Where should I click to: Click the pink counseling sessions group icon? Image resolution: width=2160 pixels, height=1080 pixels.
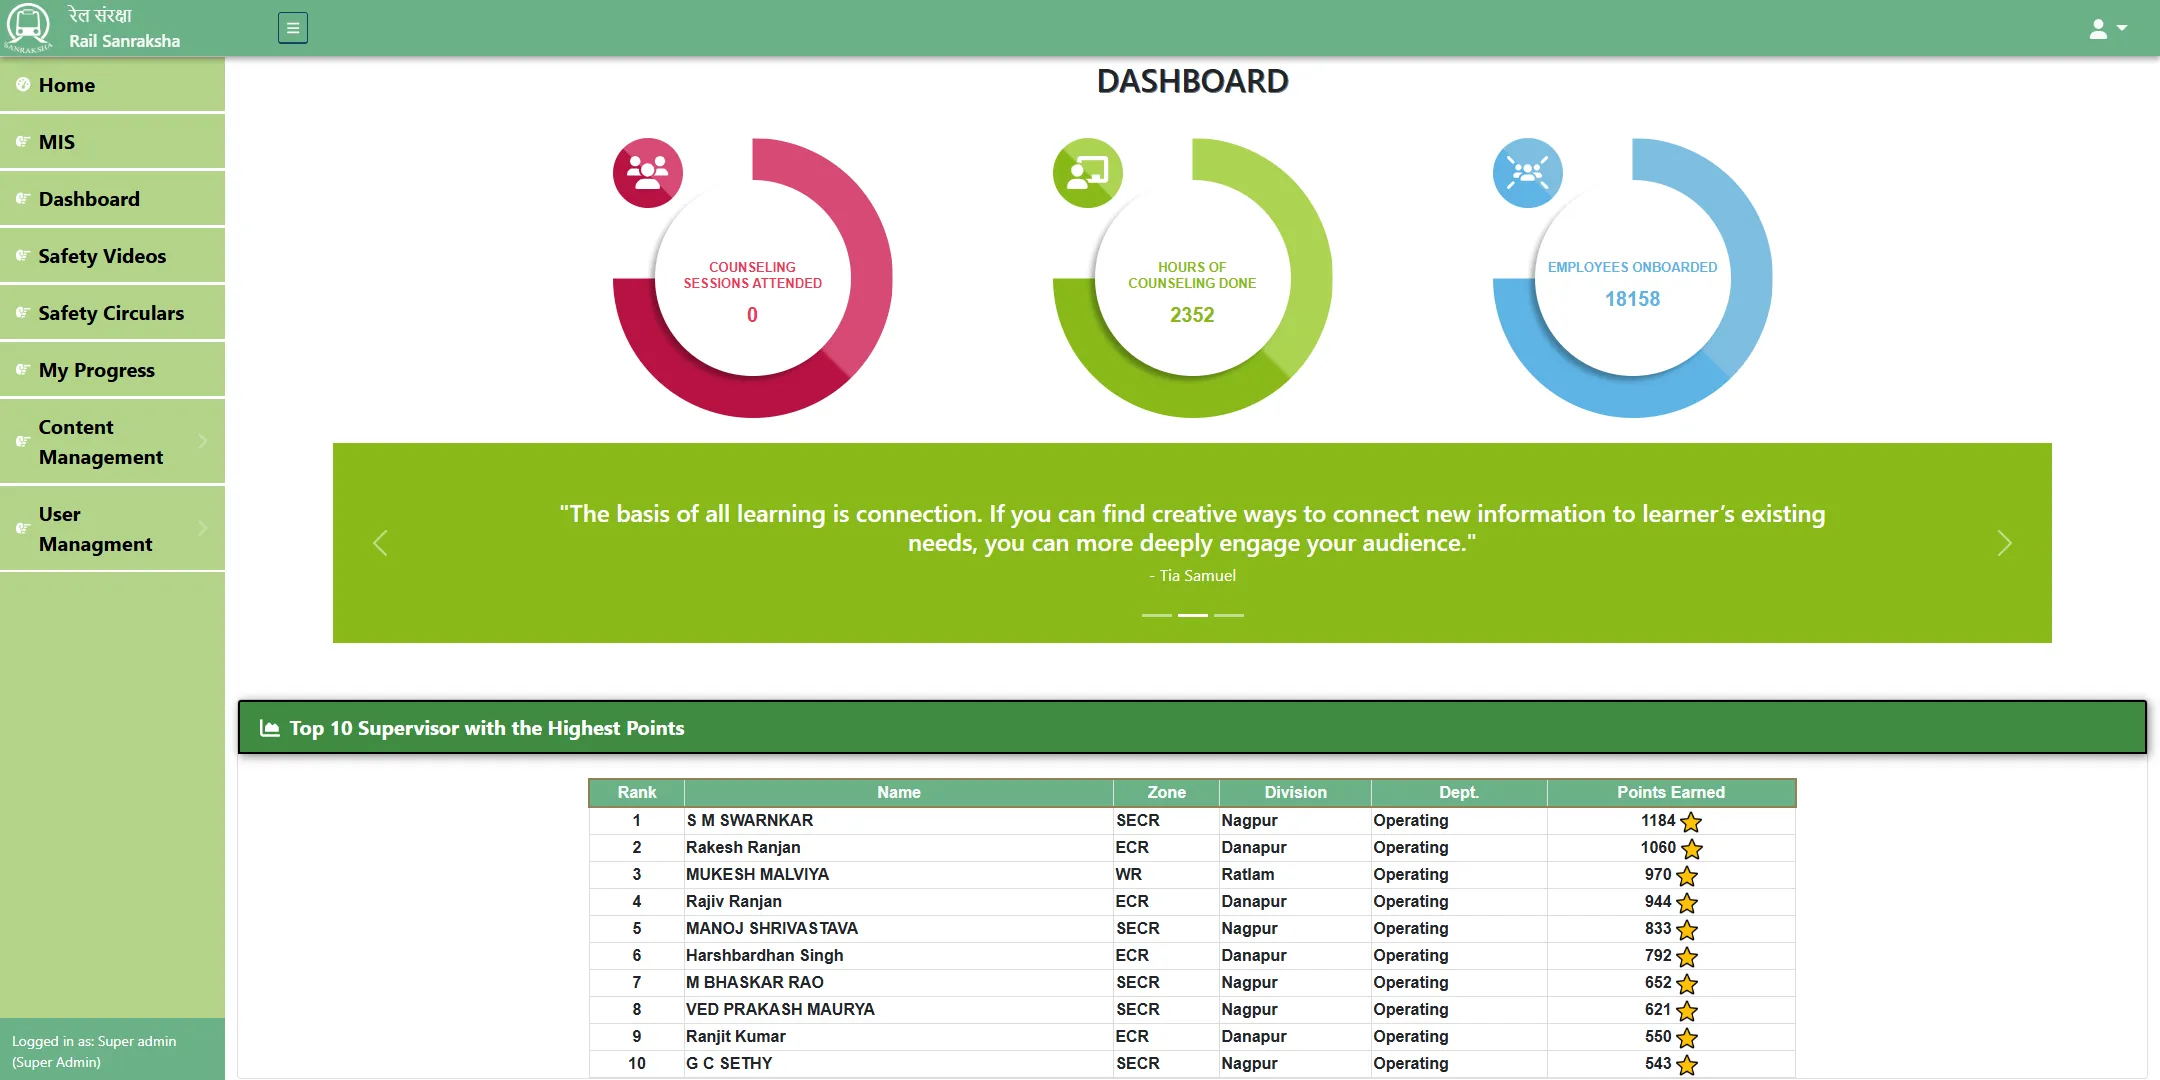coord(648,173)
